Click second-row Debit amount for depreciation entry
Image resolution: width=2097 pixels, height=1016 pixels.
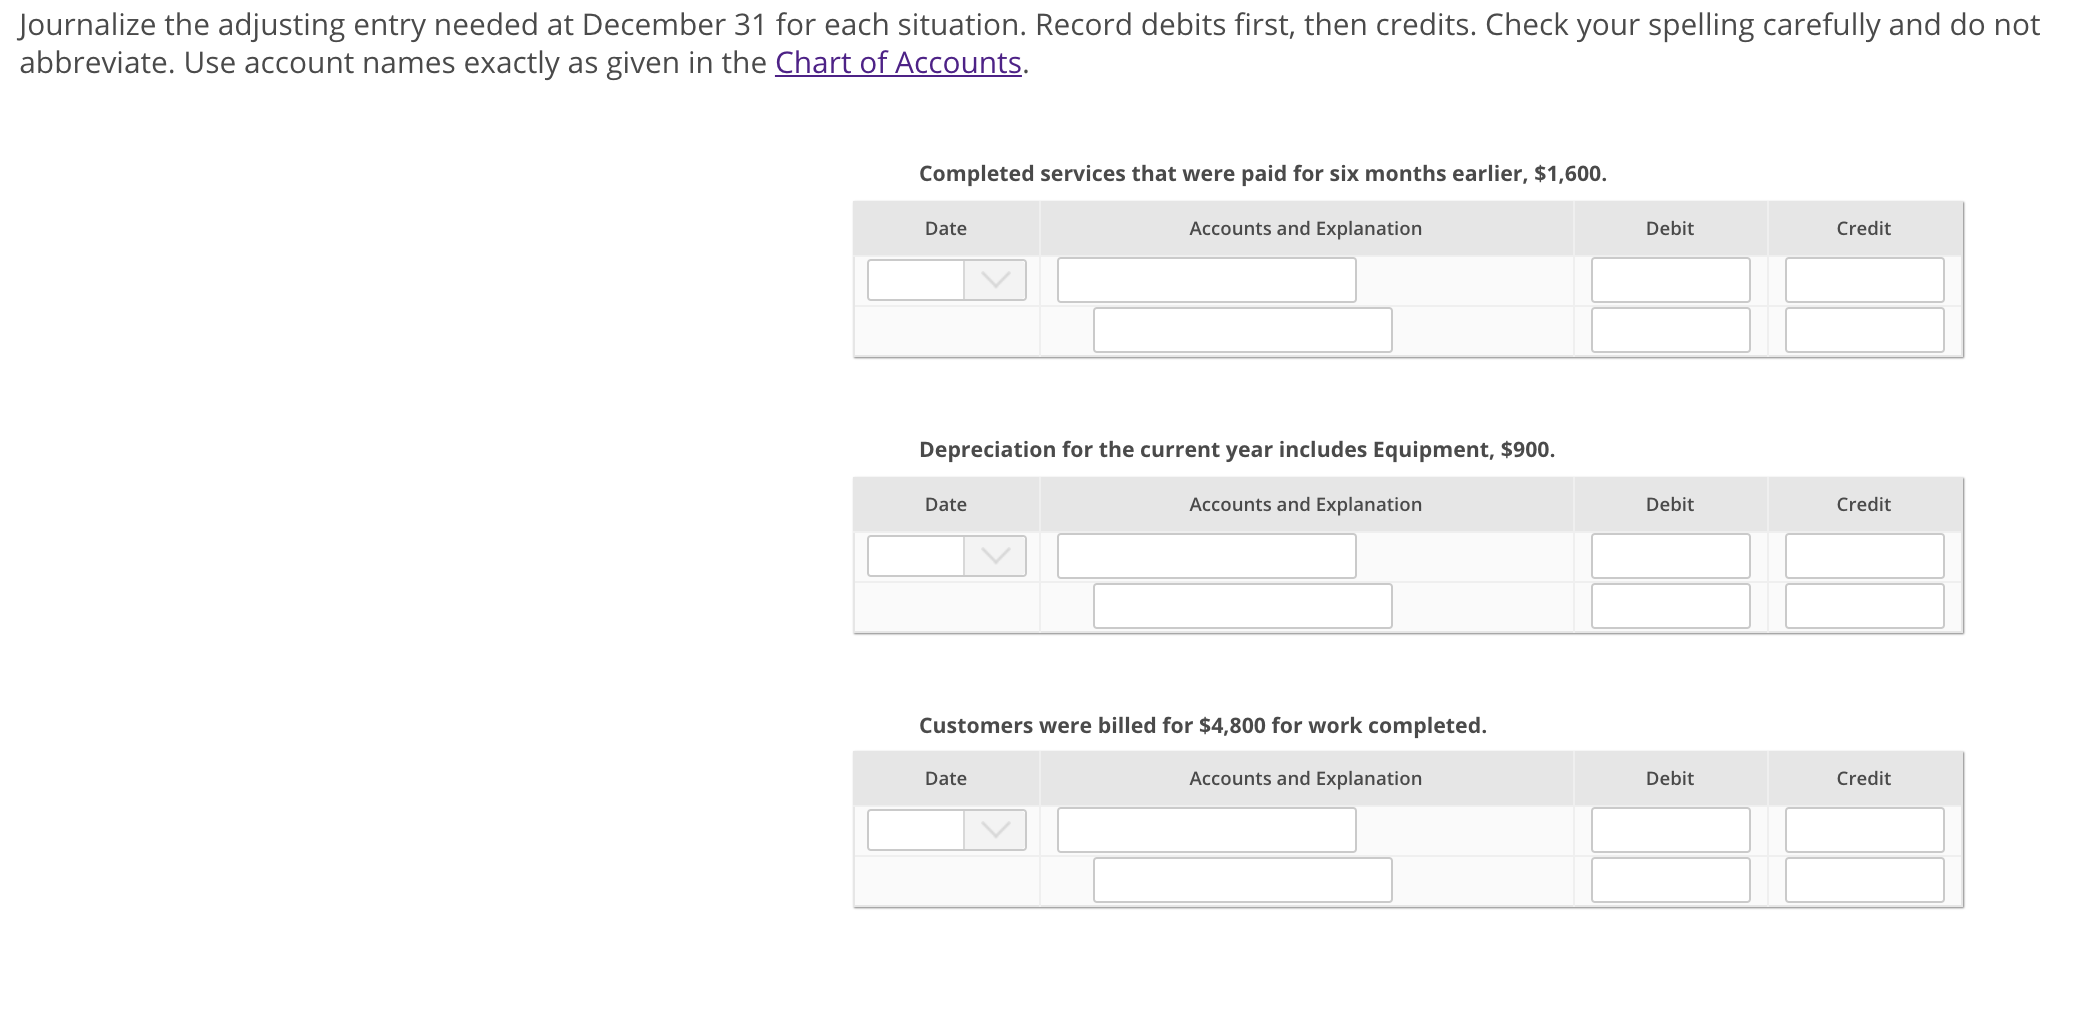point(1670,606)
